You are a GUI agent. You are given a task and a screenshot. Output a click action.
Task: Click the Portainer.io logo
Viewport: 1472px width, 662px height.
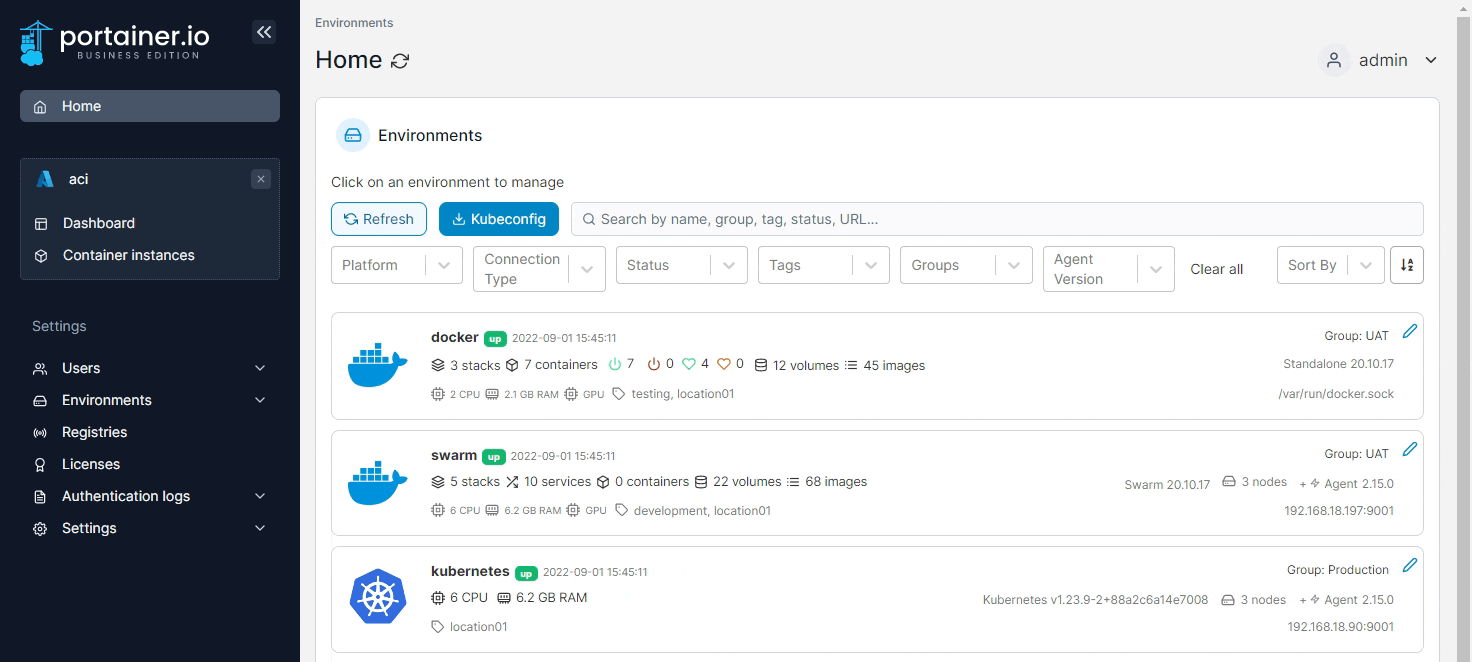pyautogui.click(x=115, y=42)
